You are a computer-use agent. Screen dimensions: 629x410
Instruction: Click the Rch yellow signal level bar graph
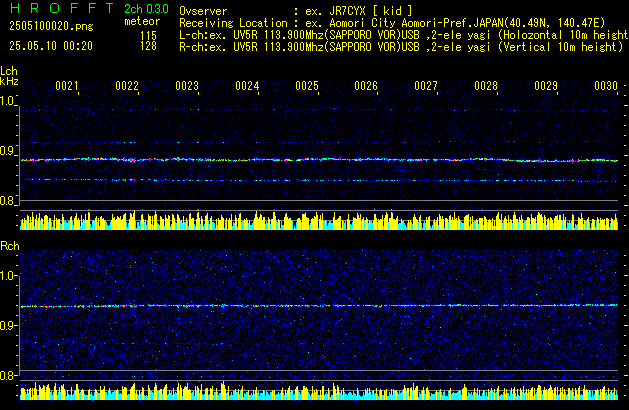[319, 391]
